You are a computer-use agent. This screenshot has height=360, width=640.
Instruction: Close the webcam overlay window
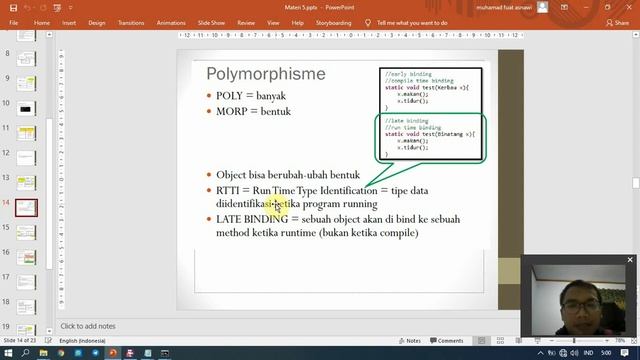point(630,260)
